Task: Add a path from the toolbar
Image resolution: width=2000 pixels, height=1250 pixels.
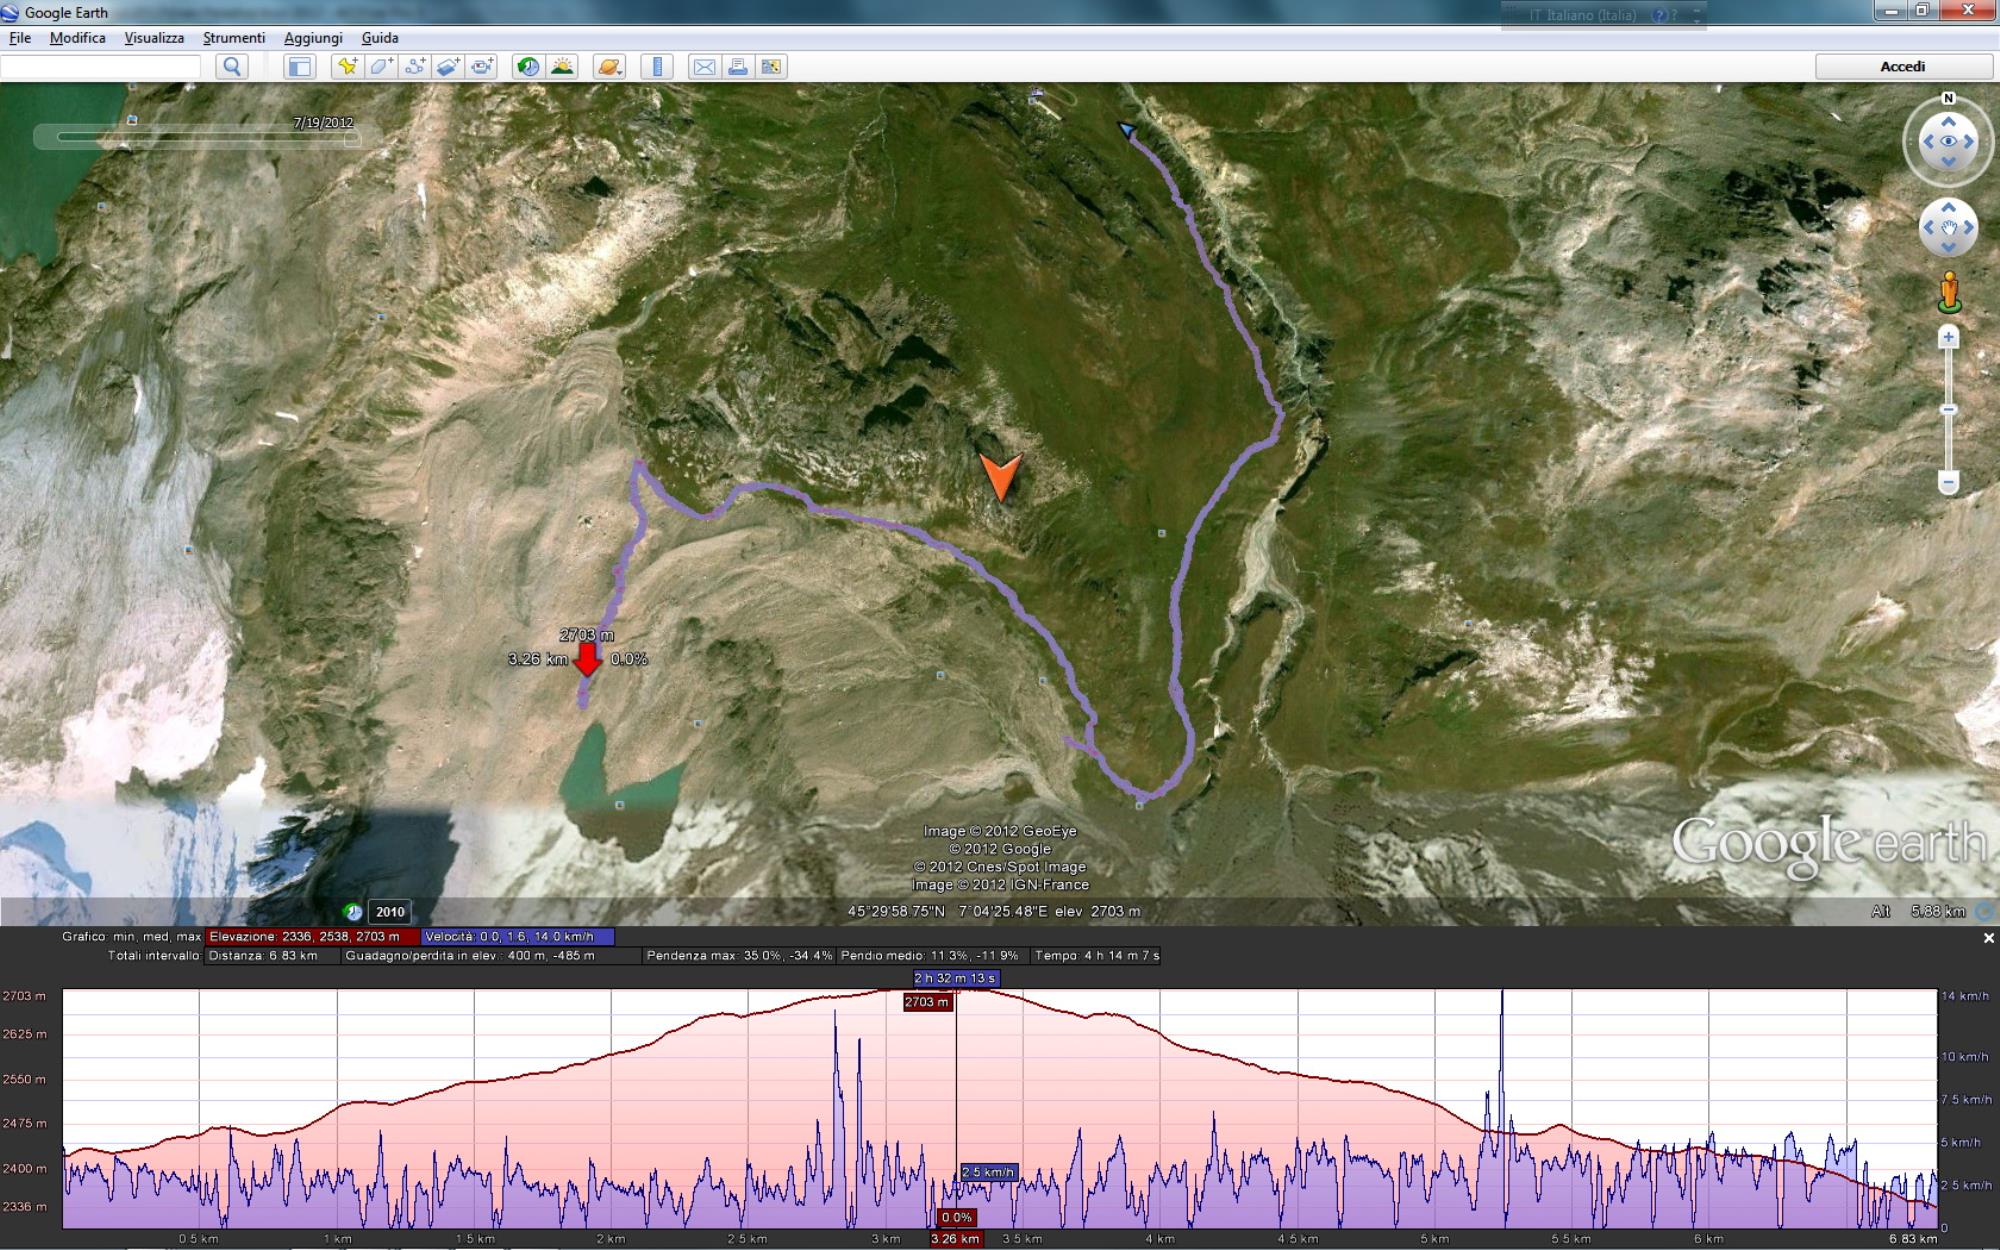Action: tap(415, 67)
